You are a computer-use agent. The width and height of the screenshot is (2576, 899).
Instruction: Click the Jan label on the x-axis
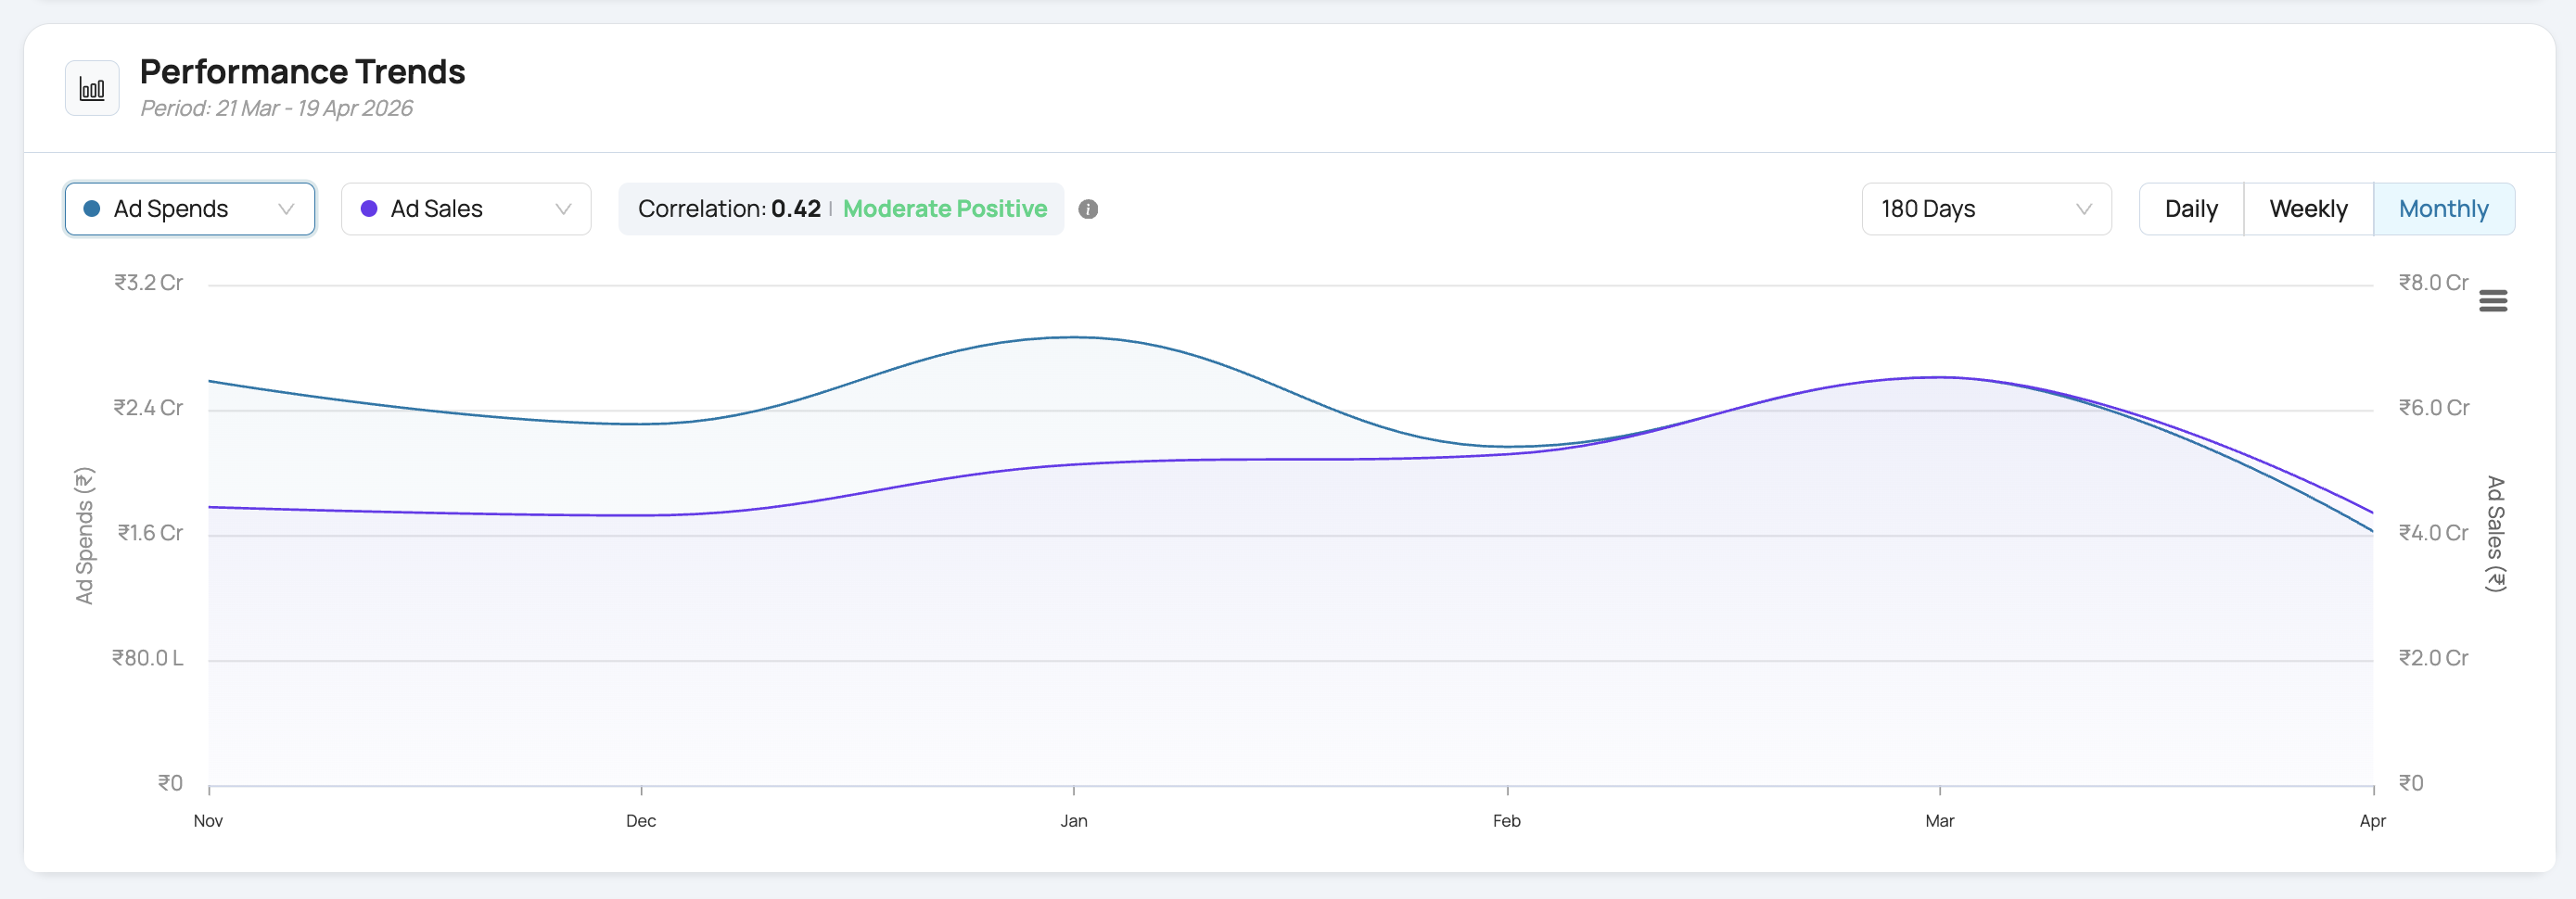(x=1074, y=821)
